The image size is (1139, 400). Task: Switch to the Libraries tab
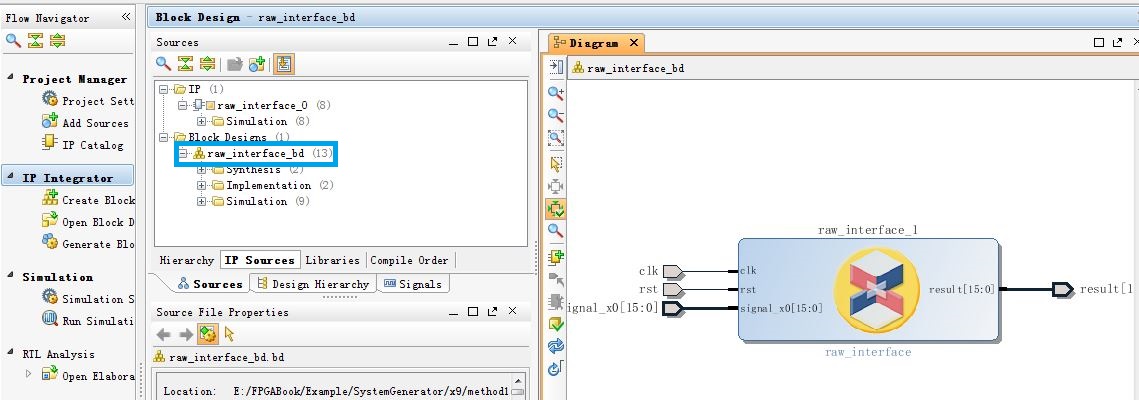[332, 260]
